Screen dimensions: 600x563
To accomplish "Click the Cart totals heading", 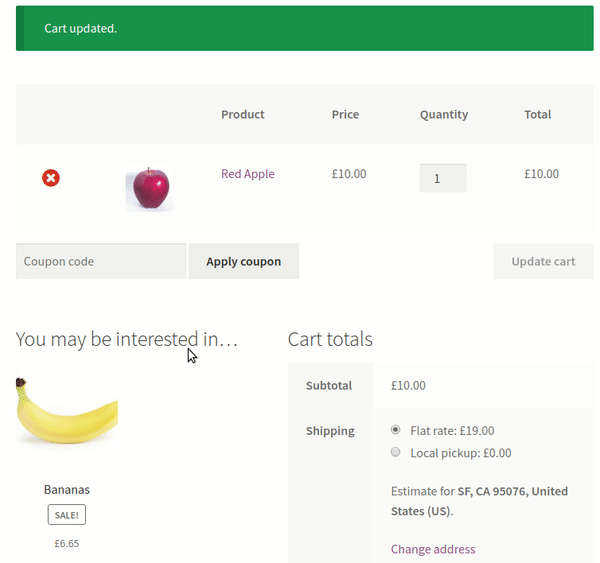I will click(330, 339).
